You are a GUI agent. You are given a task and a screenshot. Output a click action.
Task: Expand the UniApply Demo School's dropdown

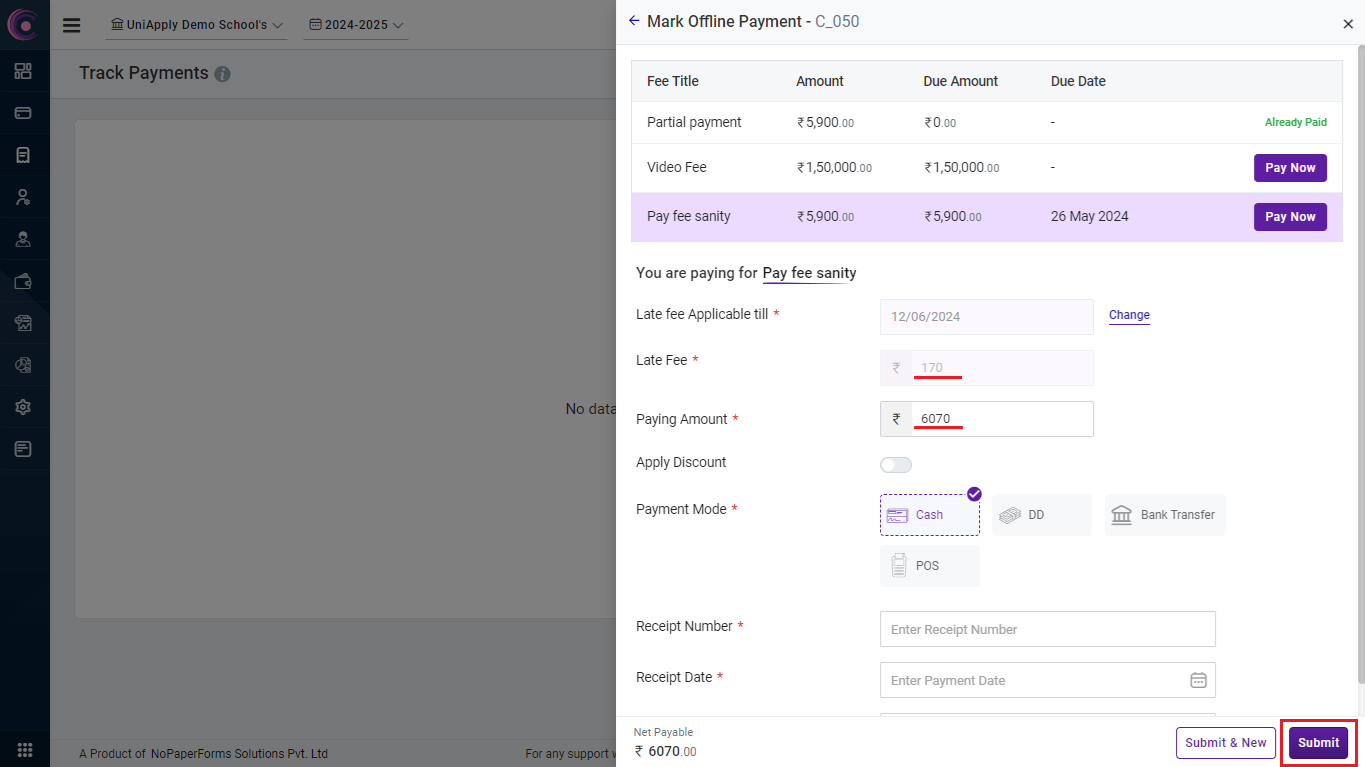[x=197, y=25]
